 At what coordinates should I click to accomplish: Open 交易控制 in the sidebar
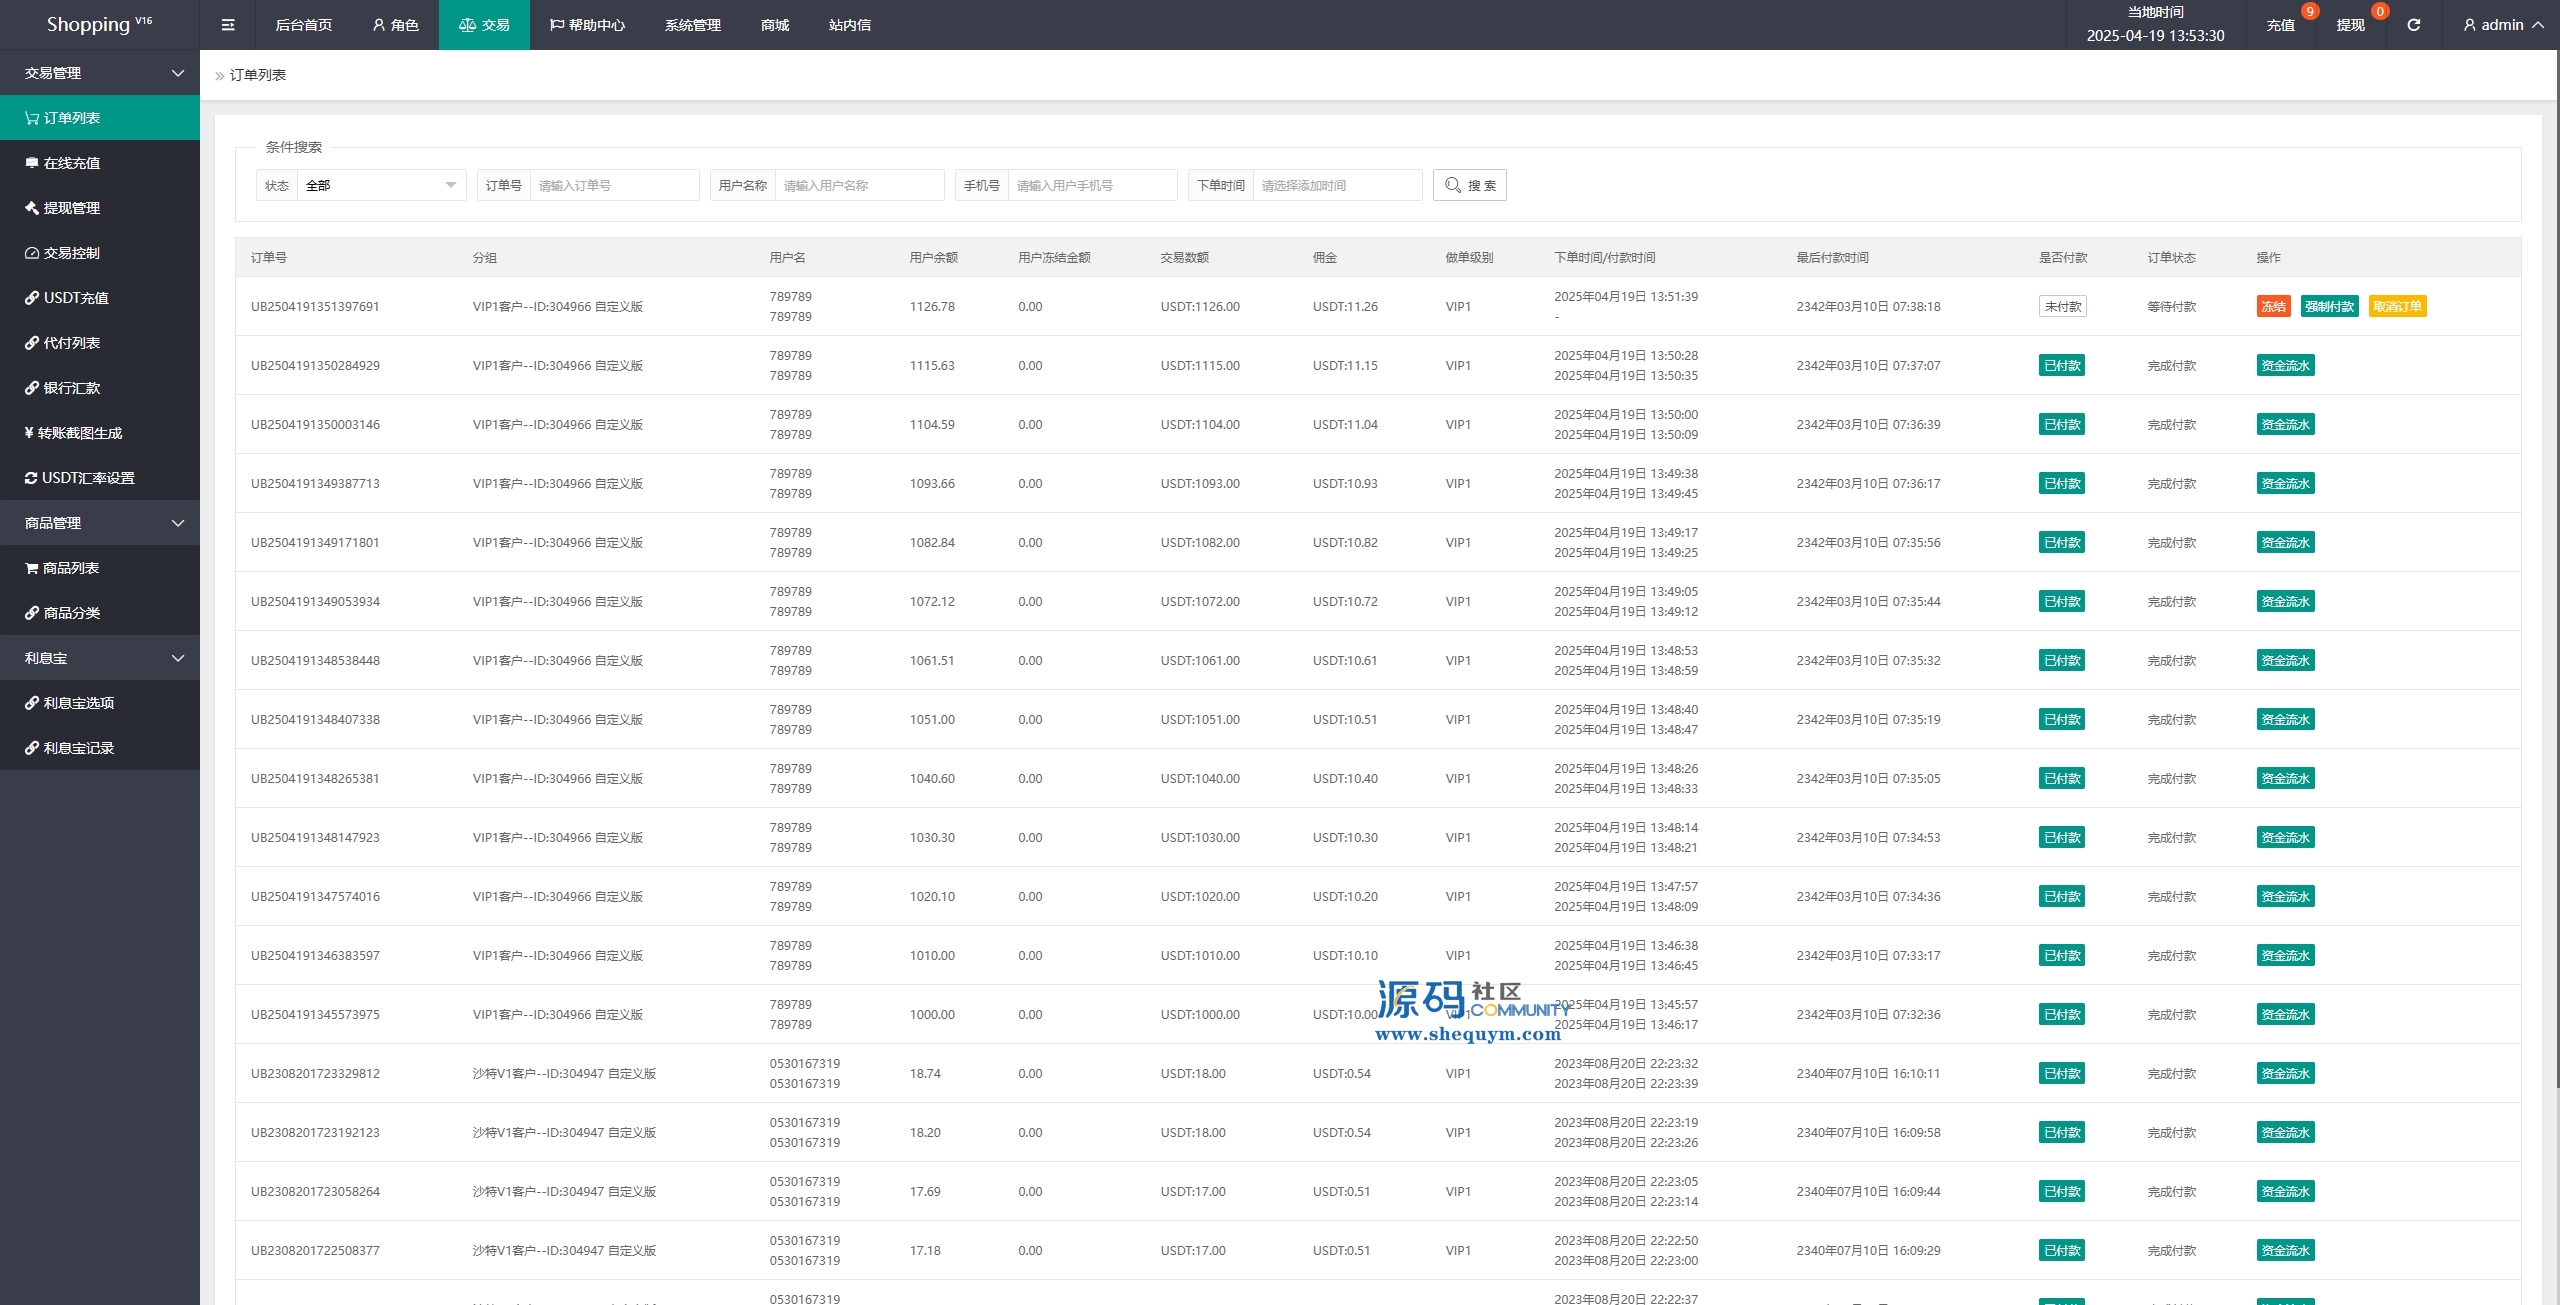click(71, 253)
